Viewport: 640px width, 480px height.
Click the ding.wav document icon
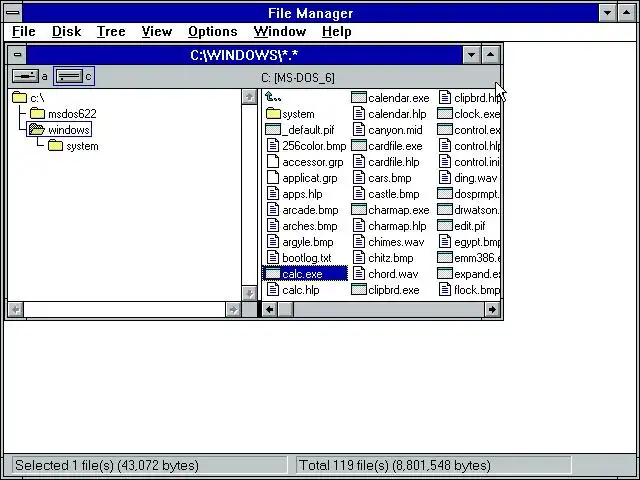[445, 178]
